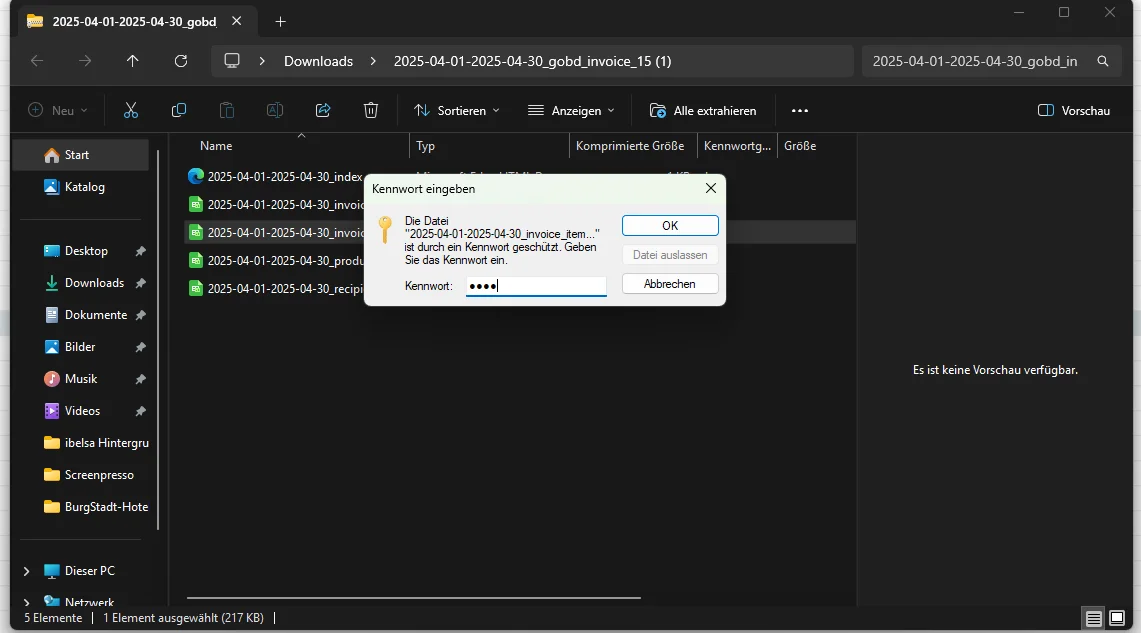
Task: Click chevron before Downloads in address bar
Action: [x=262, y=61]
